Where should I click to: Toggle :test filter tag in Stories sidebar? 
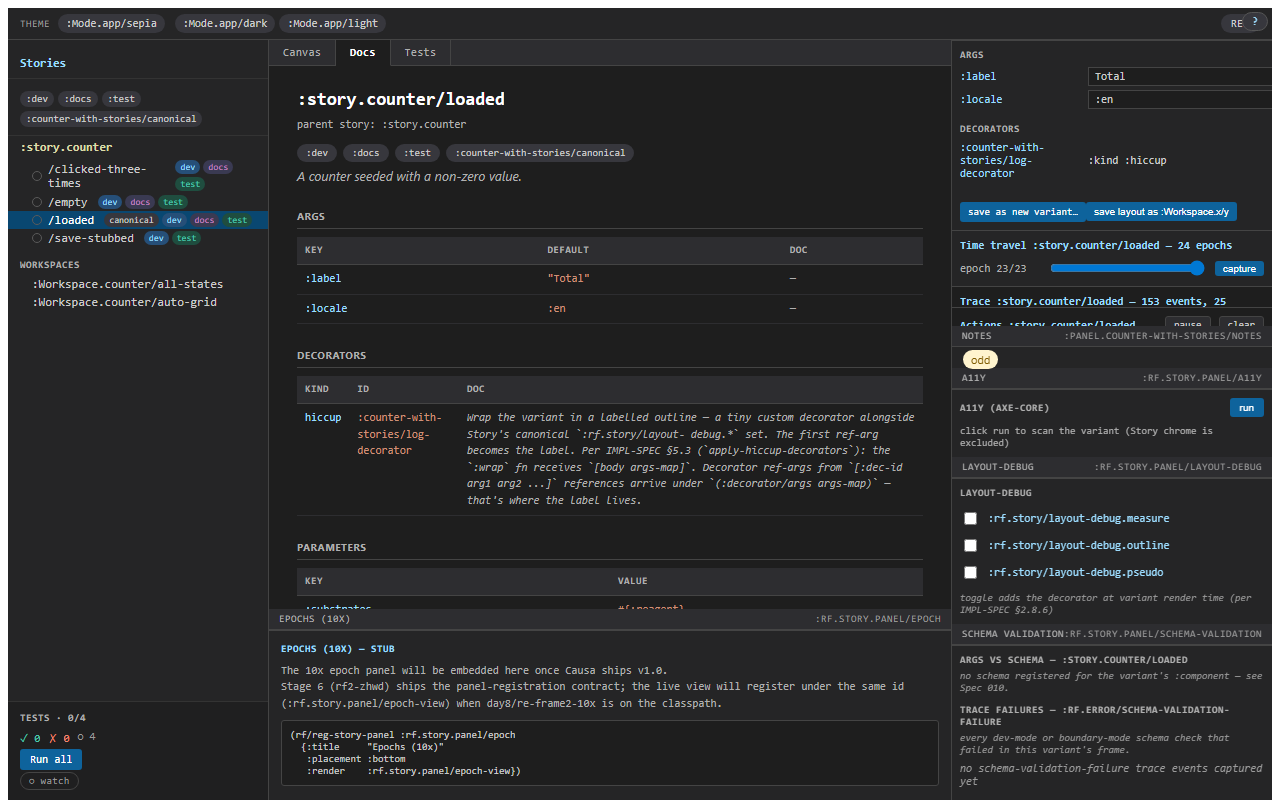pyautogui.click(x=121, y=99)
